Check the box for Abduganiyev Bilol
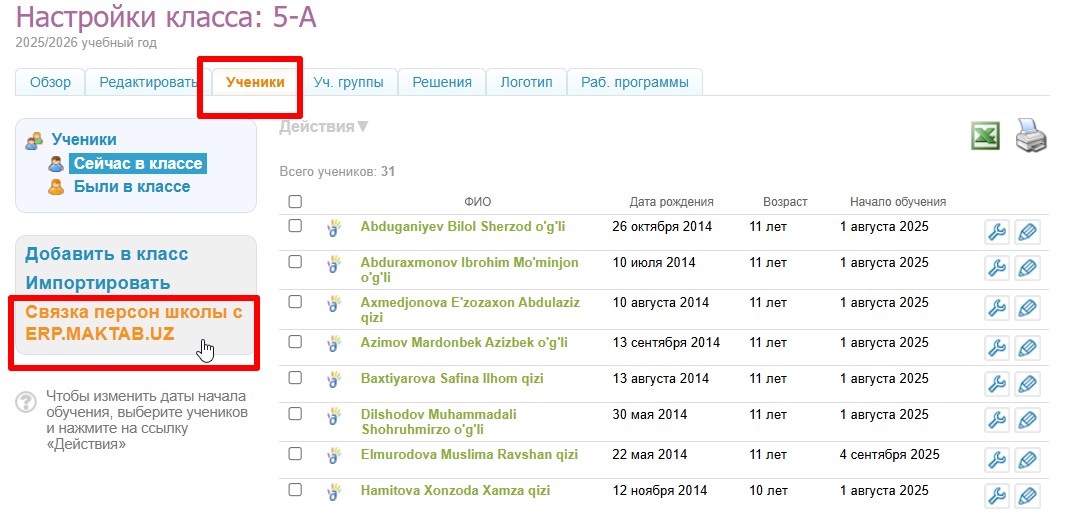The image size is (1082, 513). pyautogui.click(x=295, y=226)
